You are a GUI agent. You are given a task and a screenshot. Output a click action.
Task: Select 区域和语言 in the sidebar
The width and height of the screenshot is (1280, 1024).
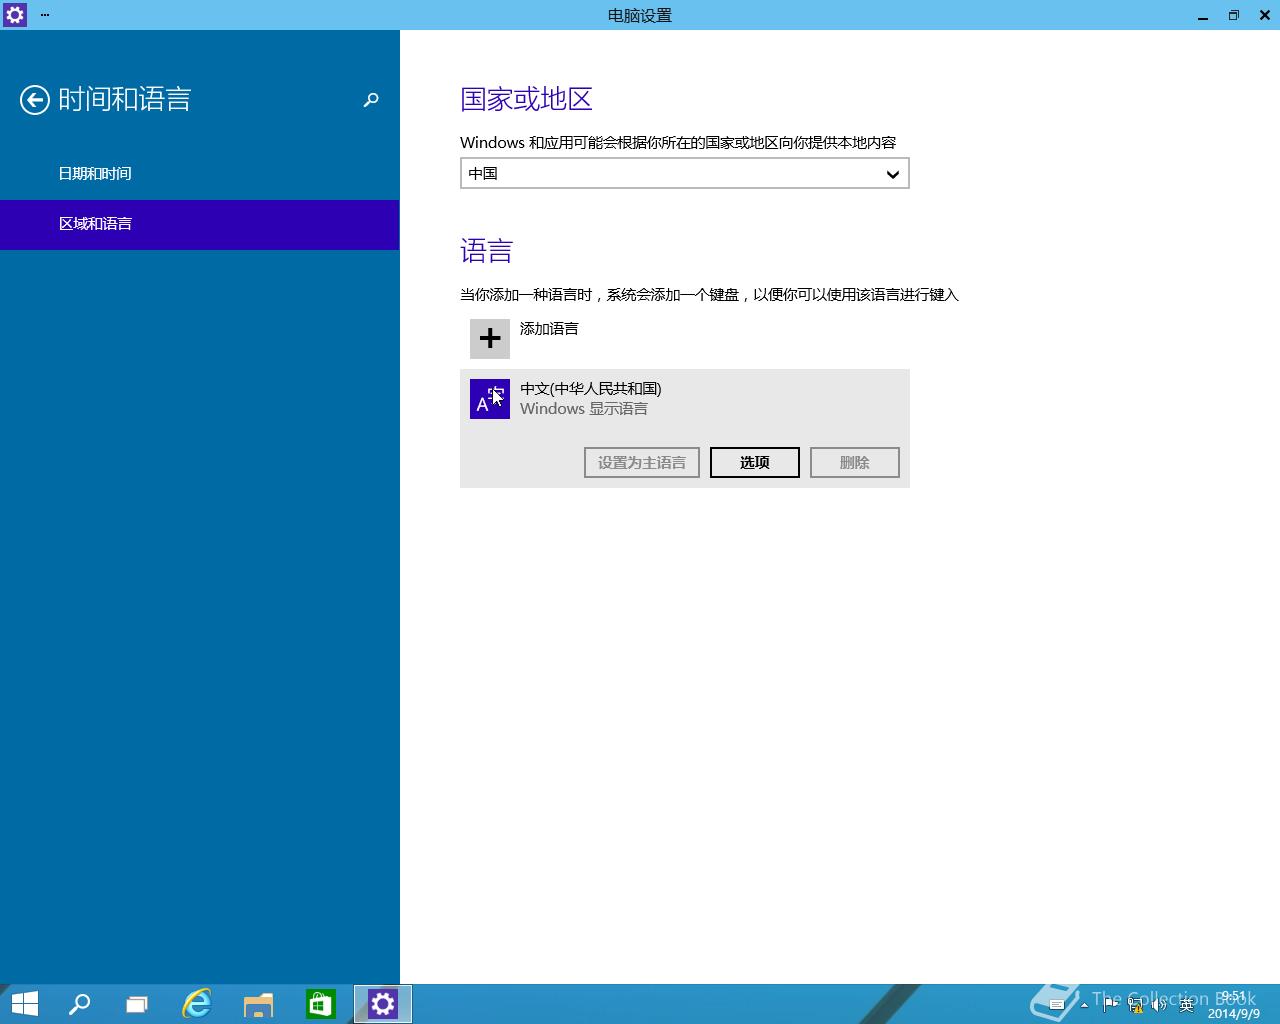199,224
